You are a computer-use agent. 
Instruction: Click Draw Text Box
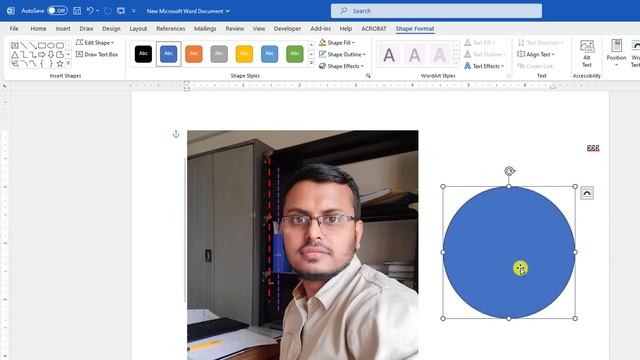pyautogui.click(x=97, y=54)
